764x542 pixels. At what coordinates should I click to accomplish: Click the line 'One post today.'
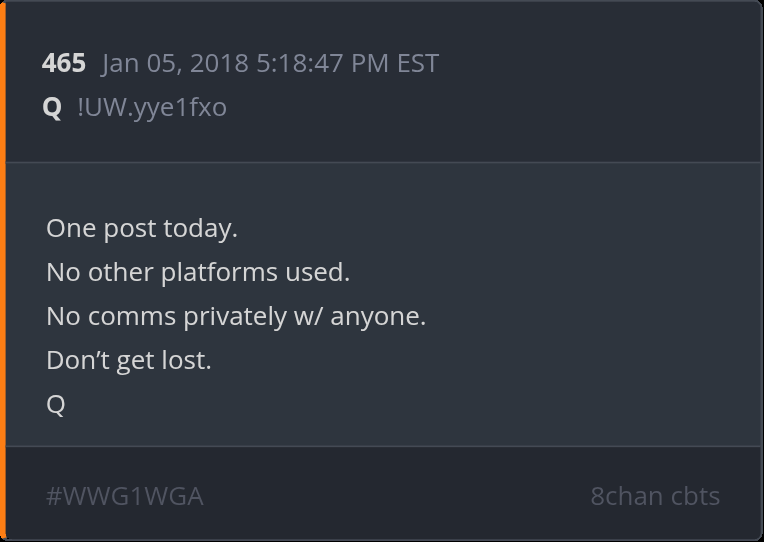pyautogui.click(x=142, y=228)
